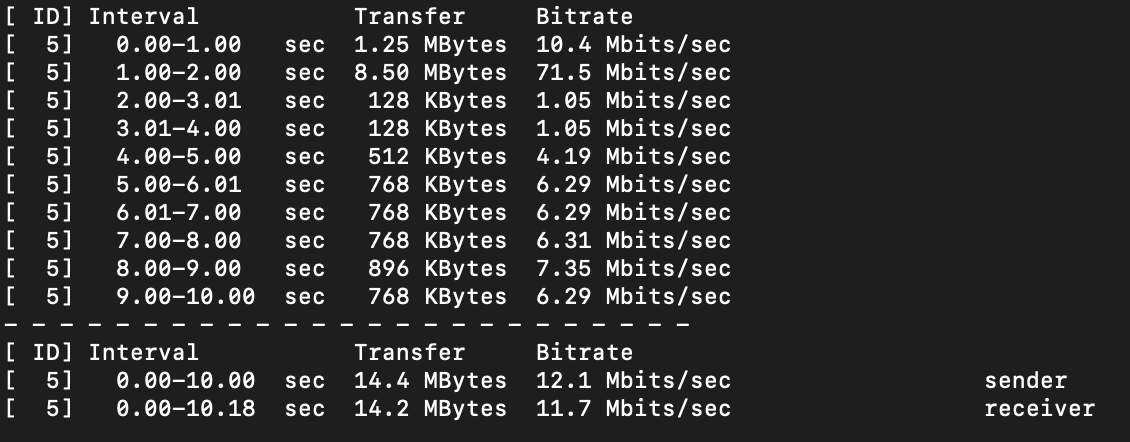Click the top Bitrate column header
The image size is (1130, 442).
[584, 17]
